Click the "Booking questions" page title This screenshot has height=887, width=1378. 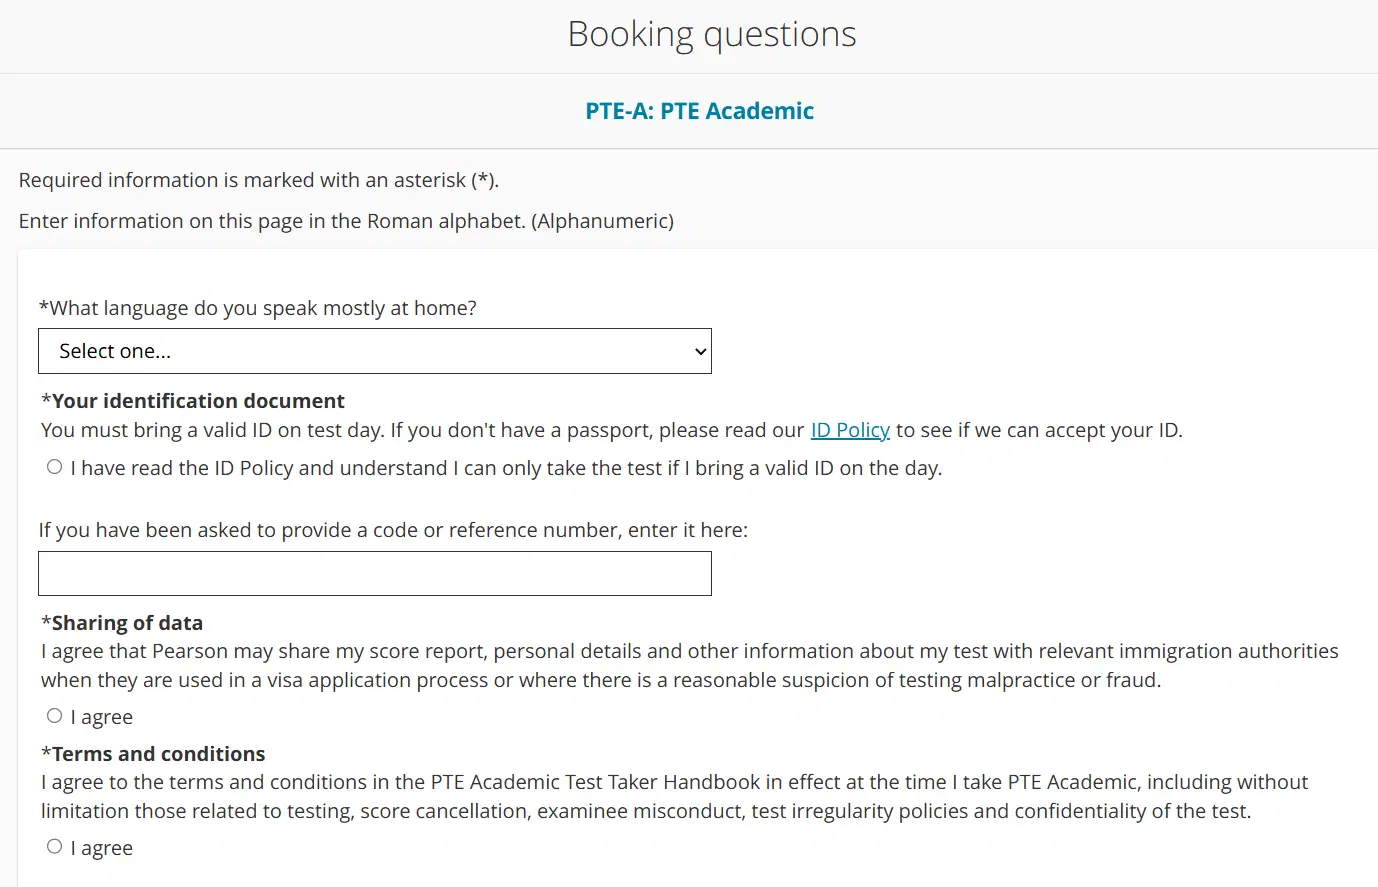click(711, 33)
